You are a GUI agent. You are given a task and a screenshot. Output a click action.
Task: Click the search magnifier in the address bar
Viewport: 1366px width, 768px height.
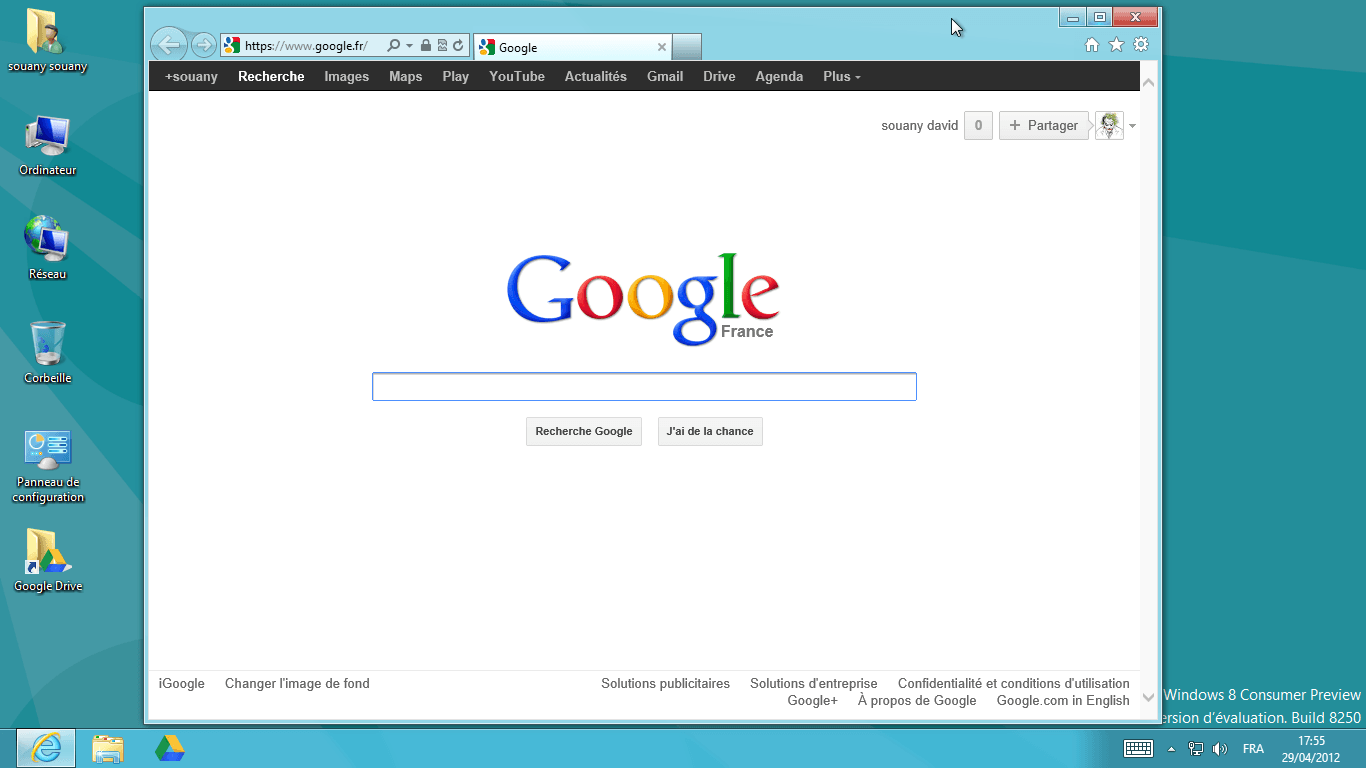click(394, 45)
